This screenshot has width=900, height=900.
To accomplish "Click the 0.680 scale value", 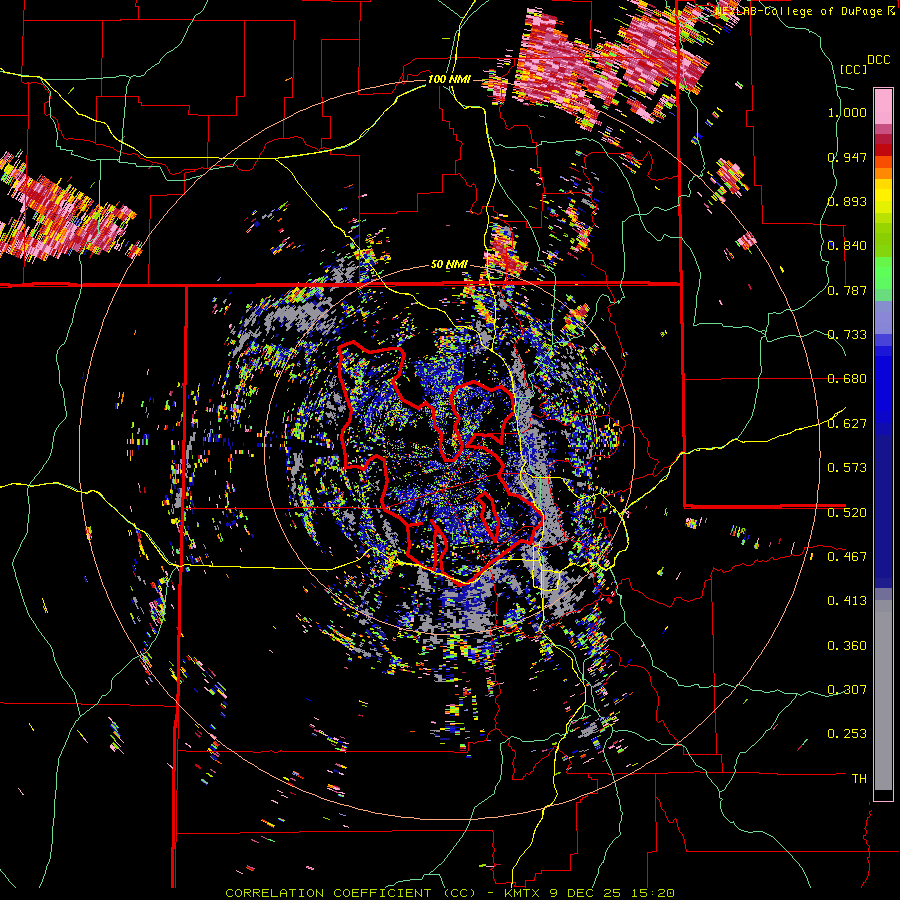I will 847,379.
